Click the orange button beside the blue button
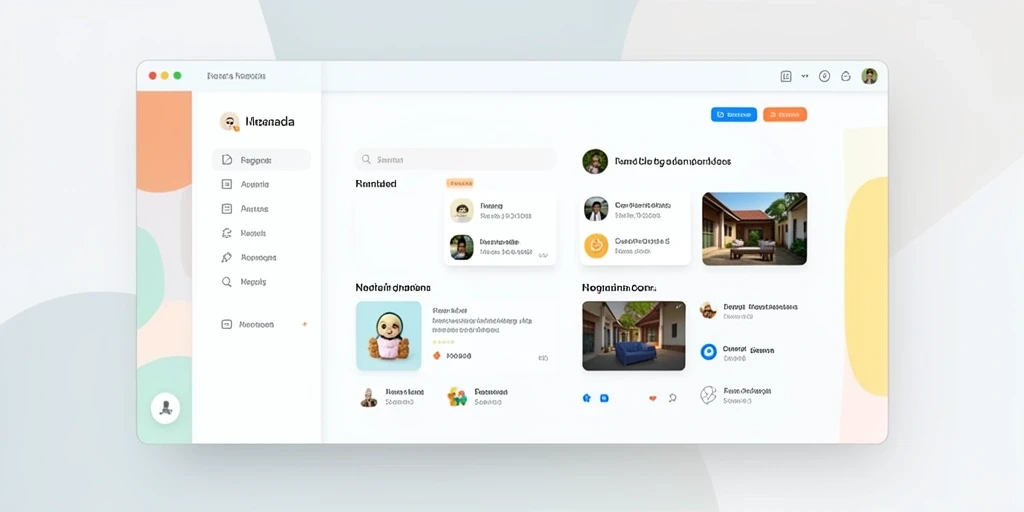Viewport: 1024px width, 512px height. point(785,114)
